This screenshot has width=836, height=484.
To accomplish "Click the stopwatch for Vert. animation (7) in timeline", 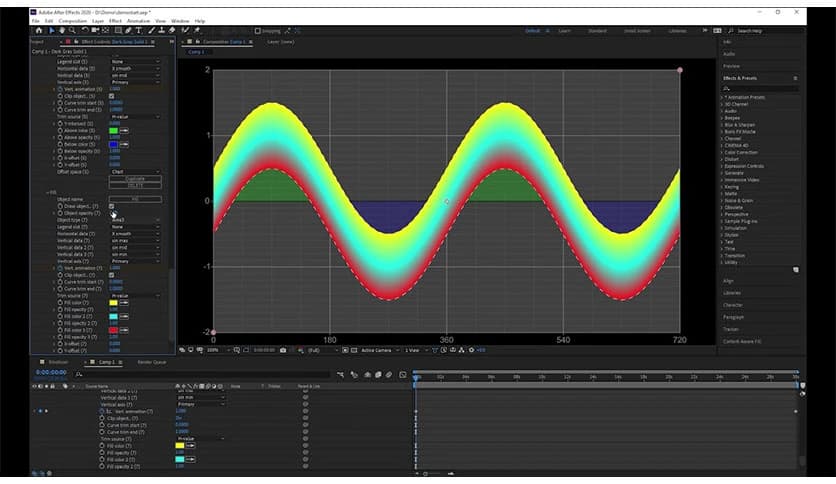I will (102, 412).
